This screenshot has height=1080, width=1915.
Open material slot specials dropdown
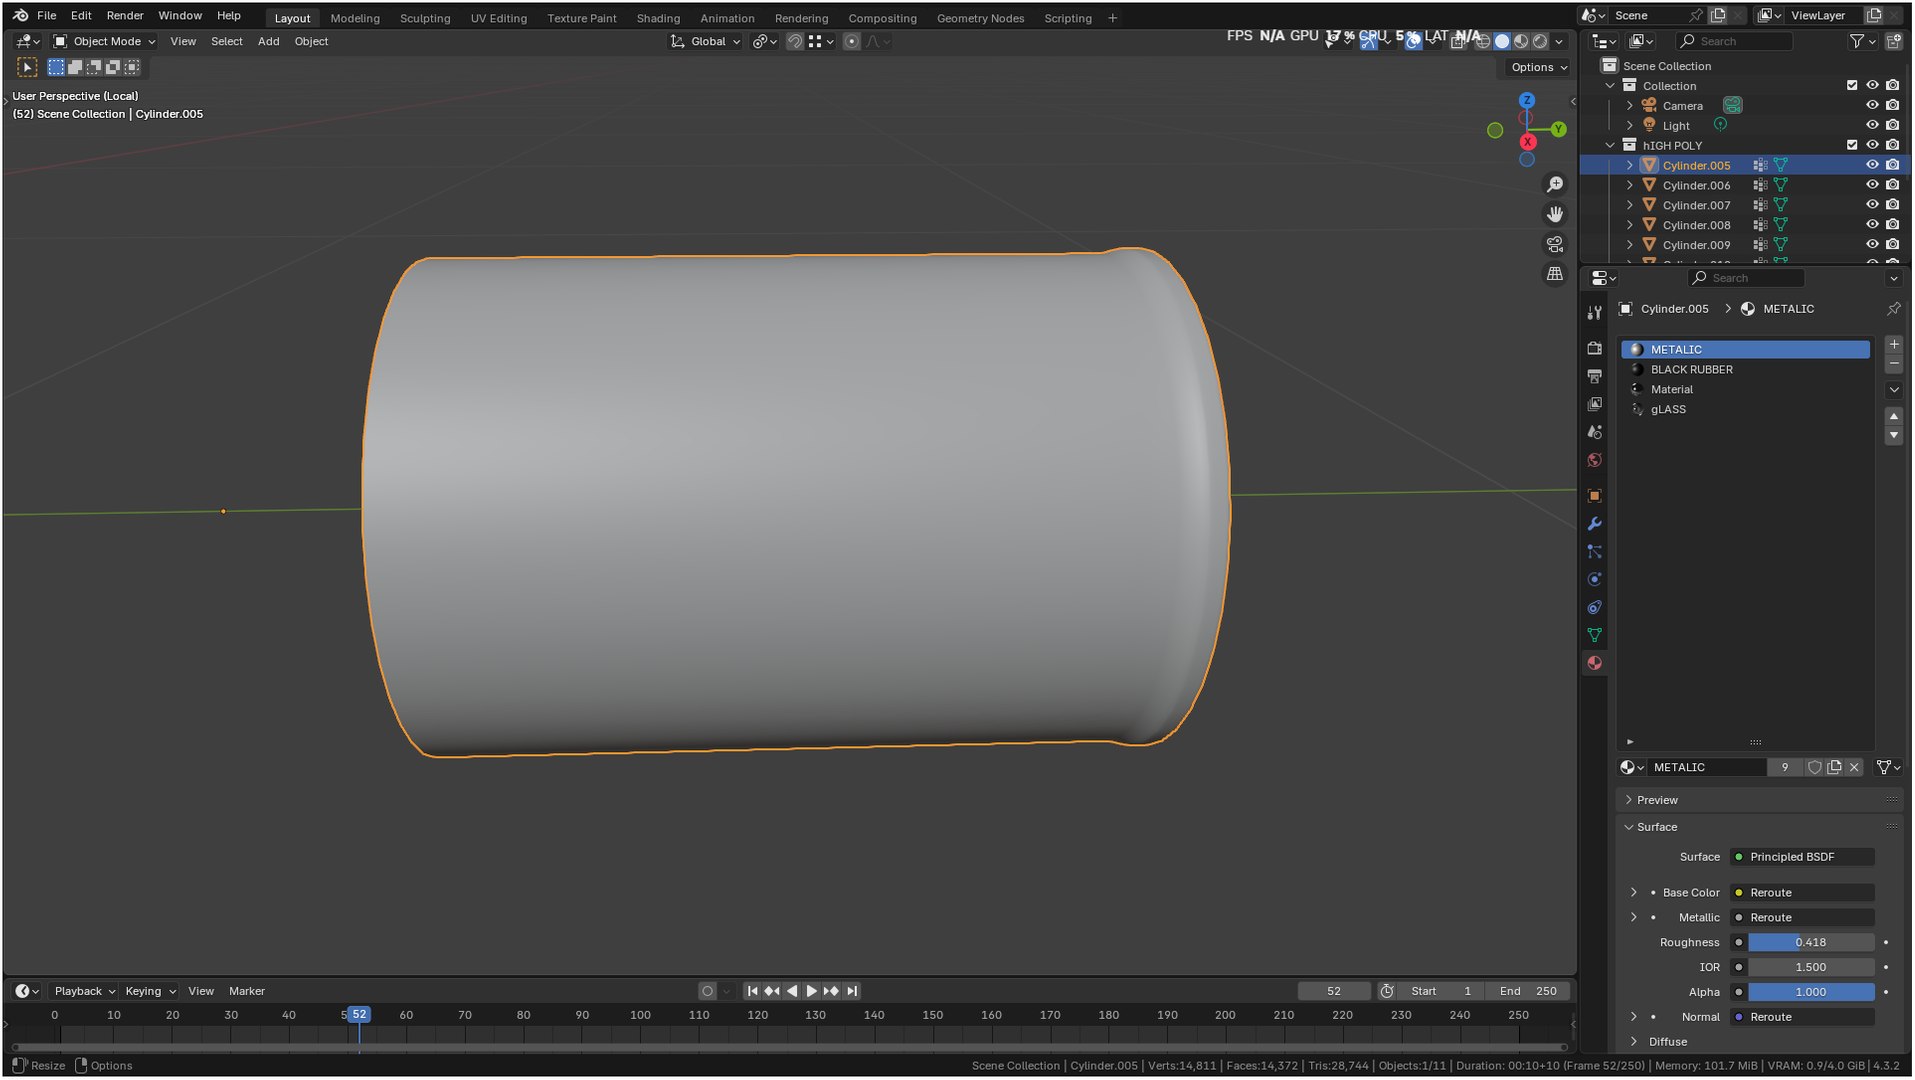1893,390
